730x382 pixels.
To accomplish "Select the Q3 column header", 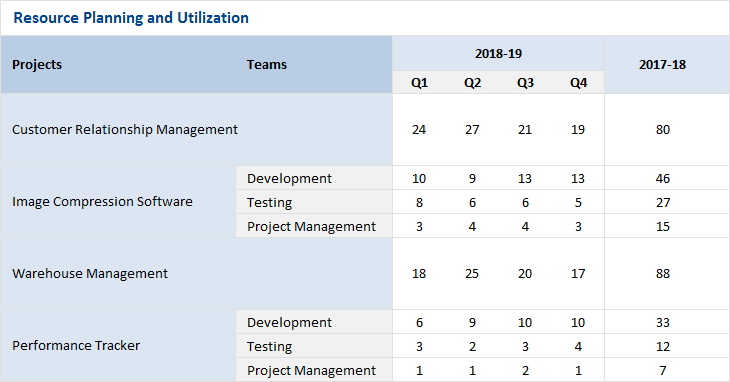I will (525, 82).
